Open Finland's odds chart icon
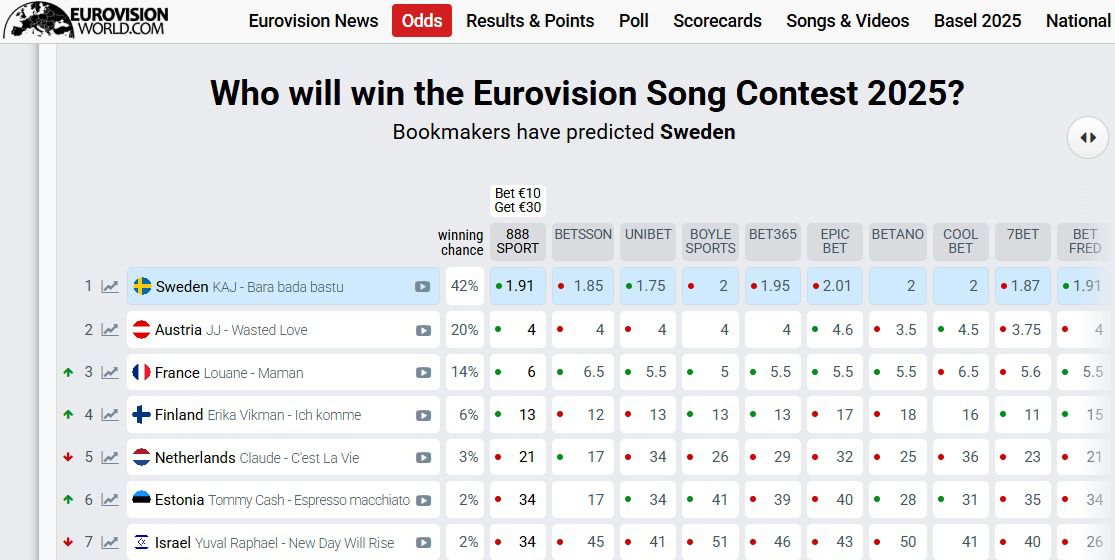 (x=110, y=415)
